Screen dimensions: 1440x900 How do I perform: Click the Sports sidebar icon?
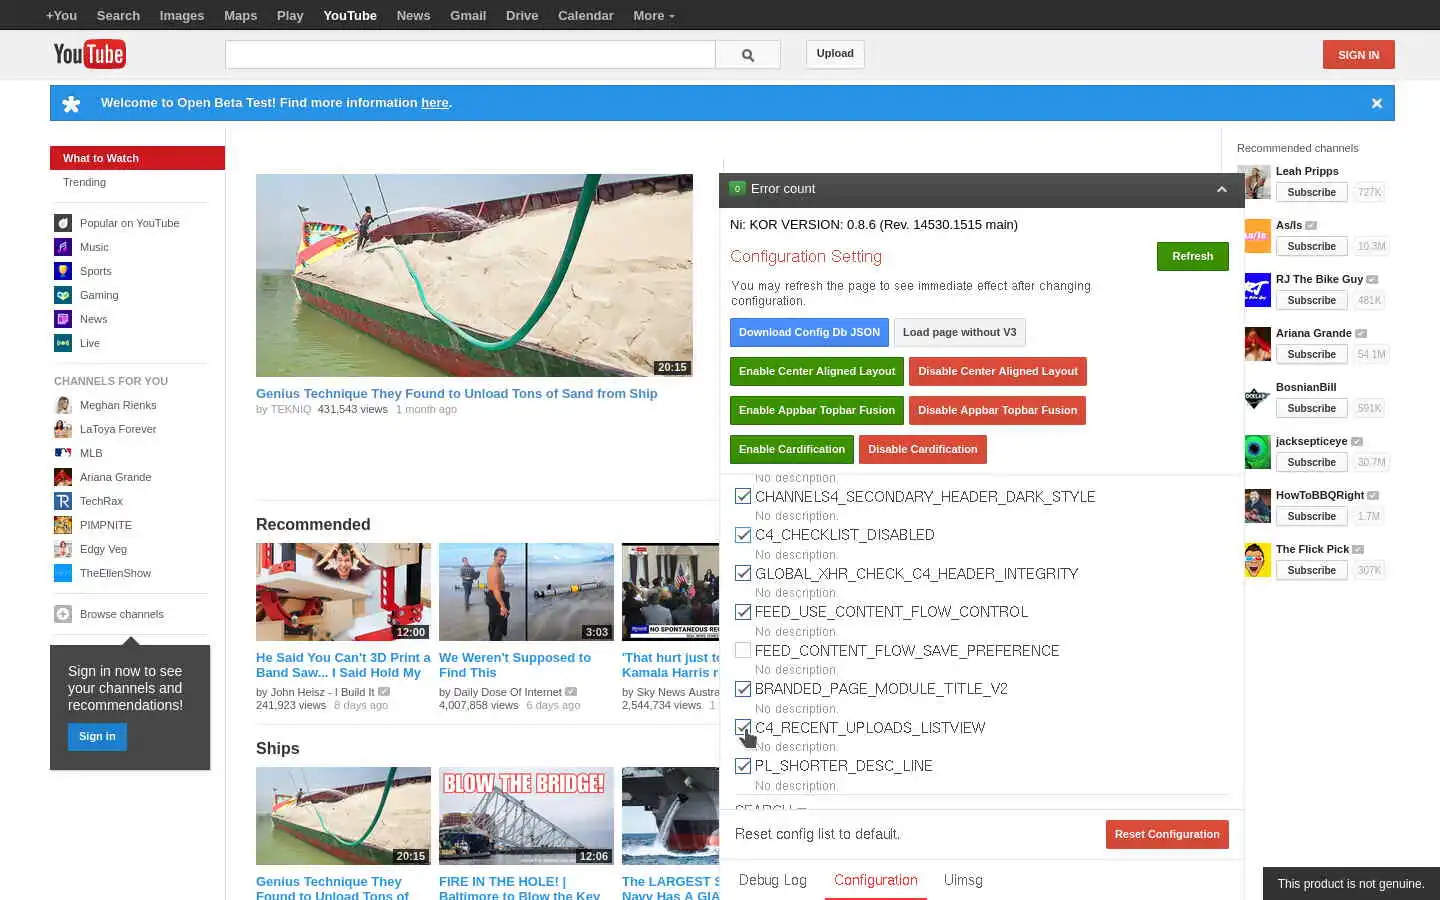pos(63,271)
